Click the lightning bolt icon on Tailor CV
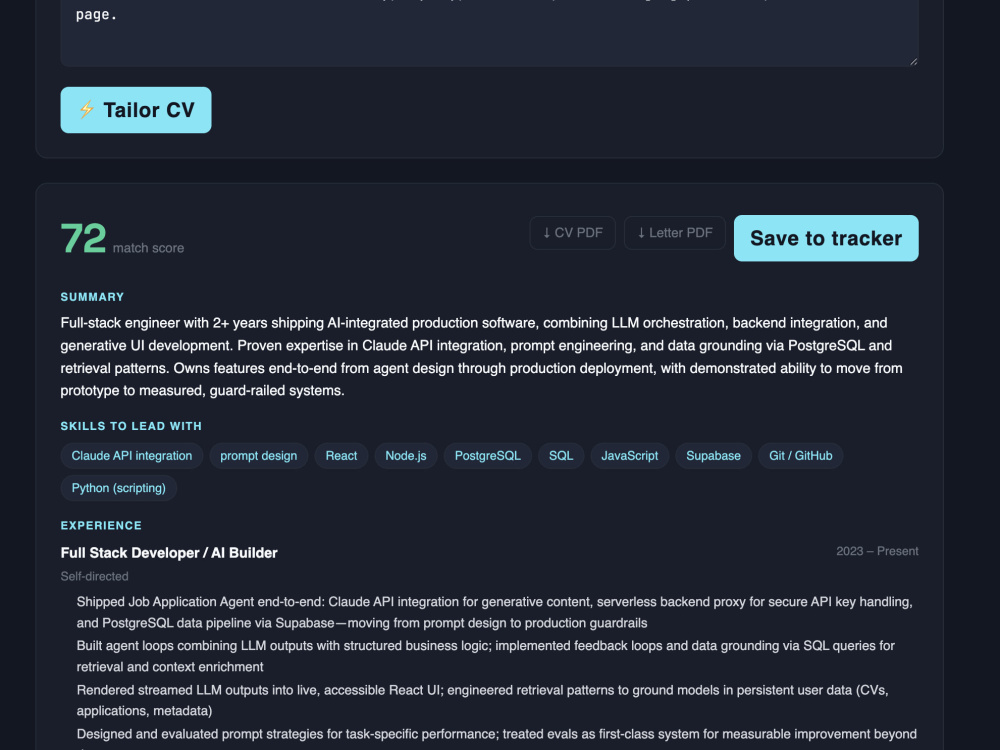Screen dimensions: 1000x750 [86, 110]
